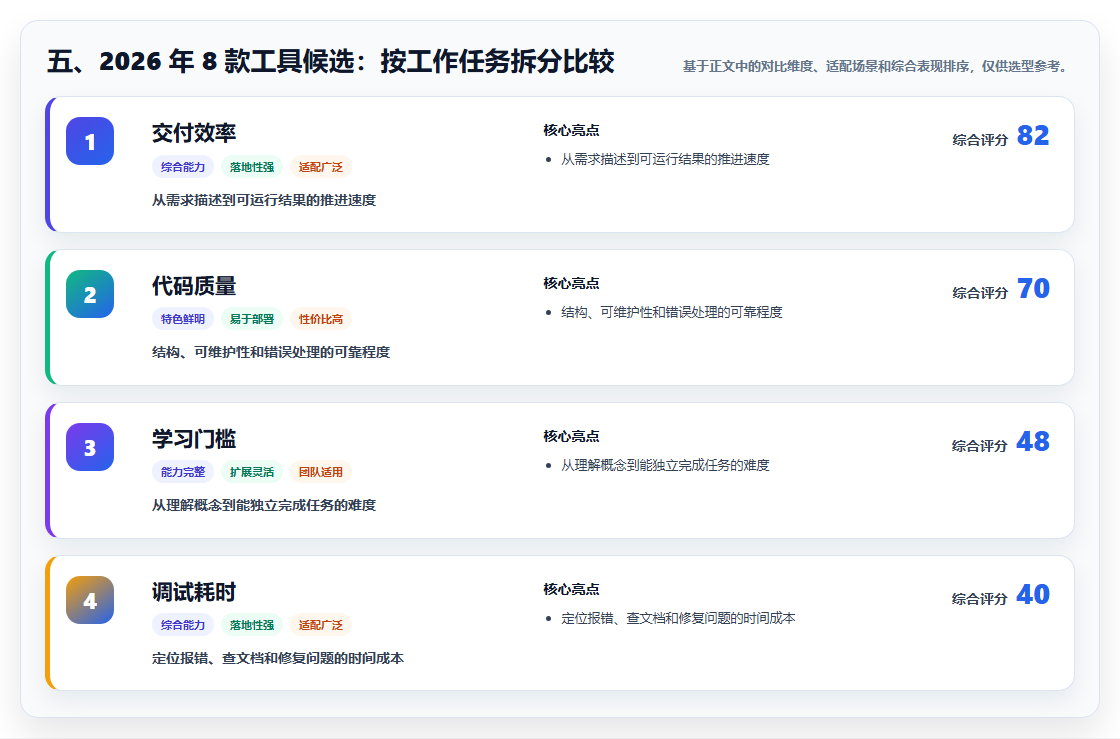Click the rank 3 number badge
The image size is (1120, 739).
click(90, 447)
